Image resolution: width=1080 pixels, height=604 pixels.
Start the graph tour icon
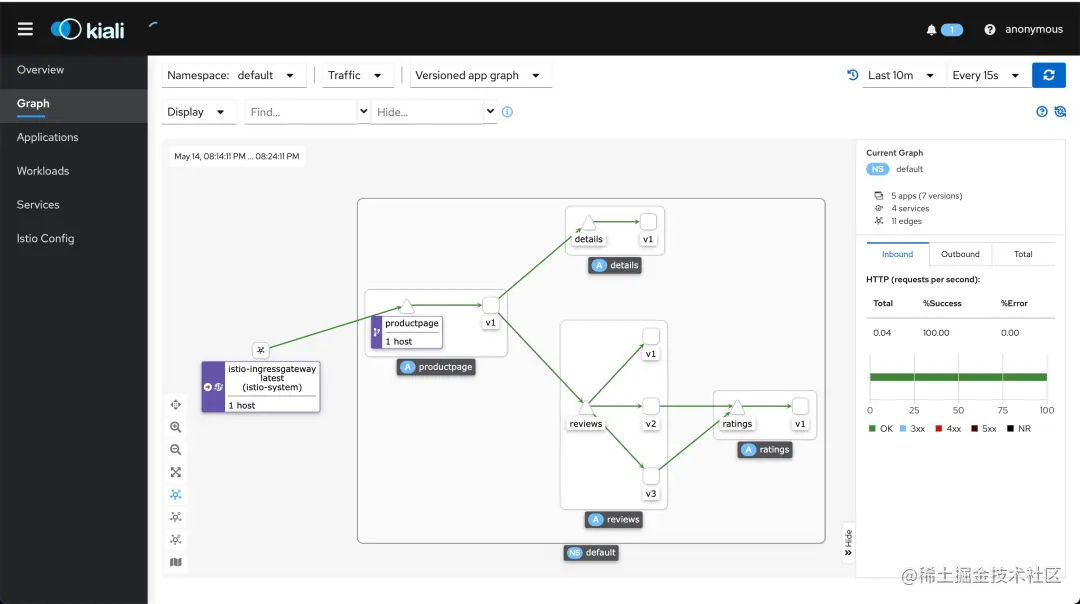pos(1060,112)
